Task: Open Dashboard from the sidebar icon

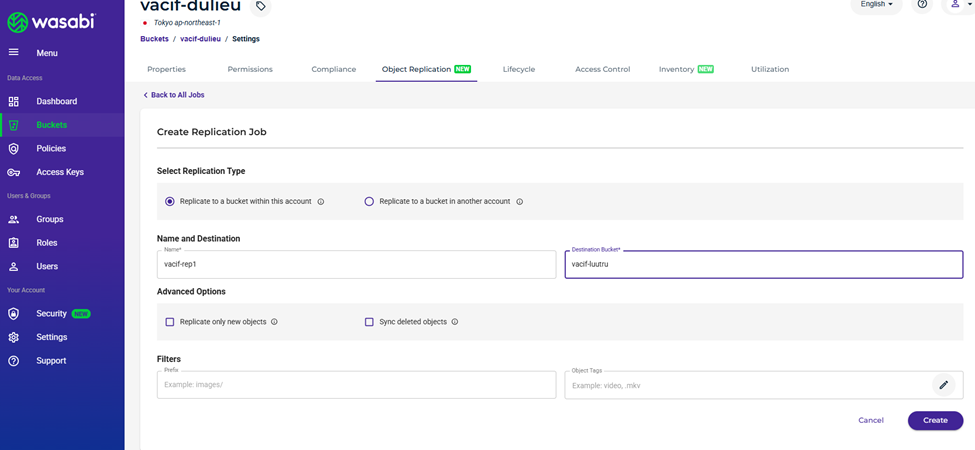Action: point(14,101)
